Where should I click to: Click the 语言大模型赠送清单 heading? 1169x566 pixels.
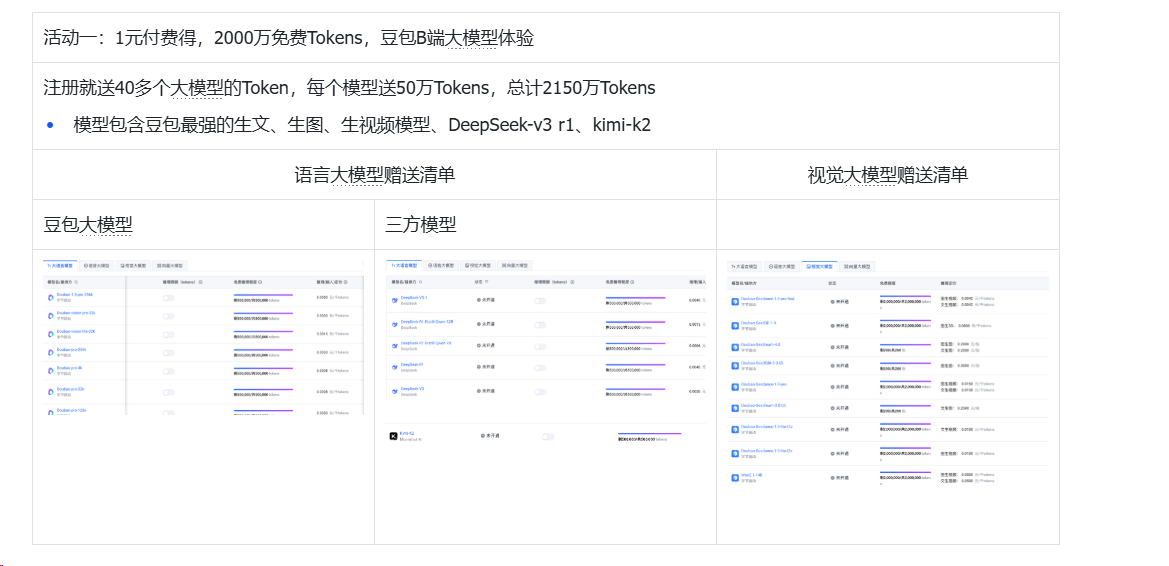pyautogui.click(x=375, y=175)
